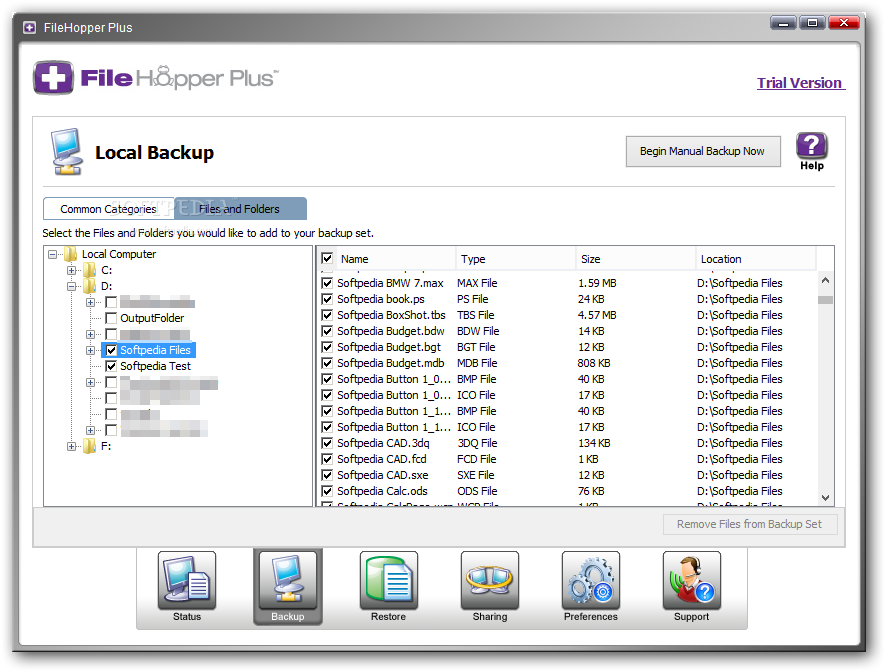Open the Preferences gears icon
This screenshot has height=672, width=886.
tap(590, 580)
